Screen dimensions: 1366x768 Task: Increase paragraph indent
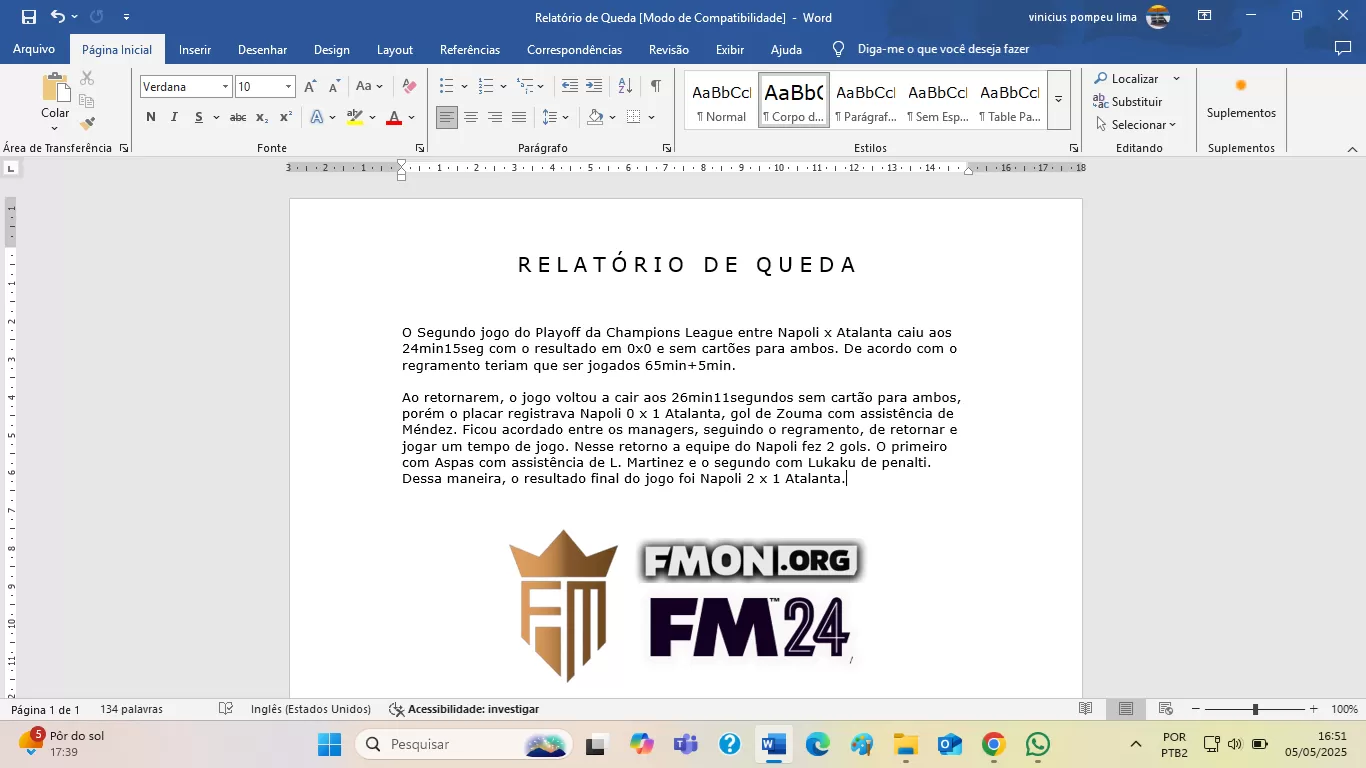pos(594,87)
